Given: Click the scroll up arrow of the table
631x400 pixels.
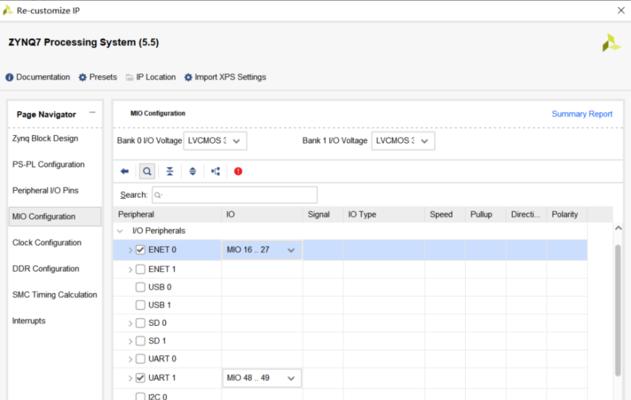Looking at the screenshot, I should (618, 228).
